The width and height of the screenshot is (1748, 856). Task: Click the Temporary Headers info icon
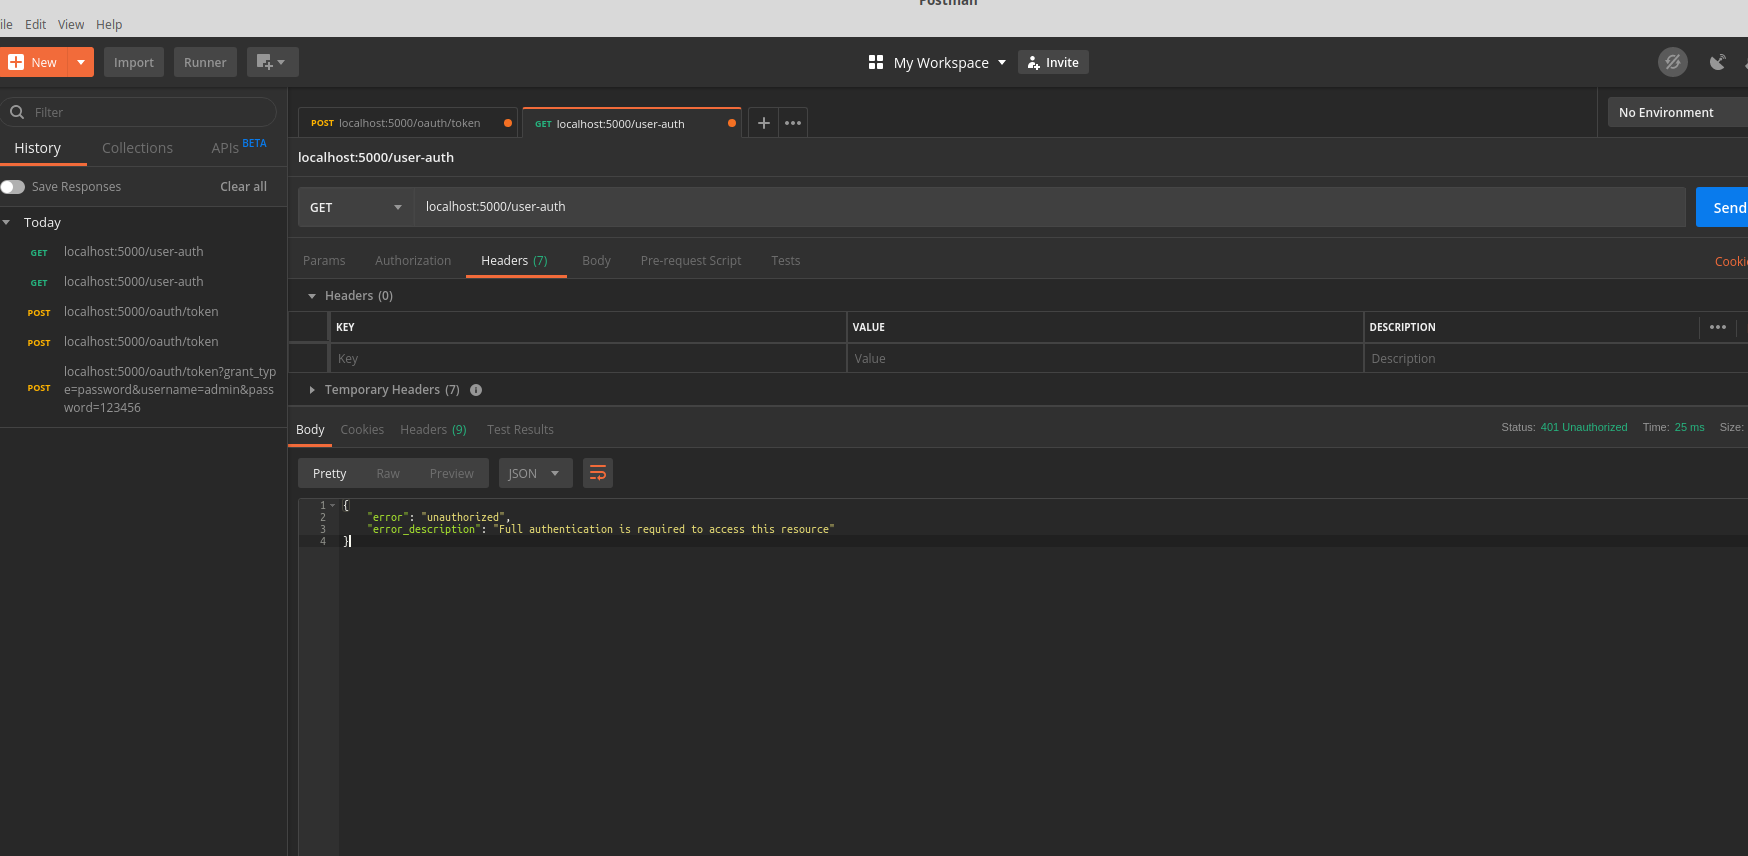[476, 390]
